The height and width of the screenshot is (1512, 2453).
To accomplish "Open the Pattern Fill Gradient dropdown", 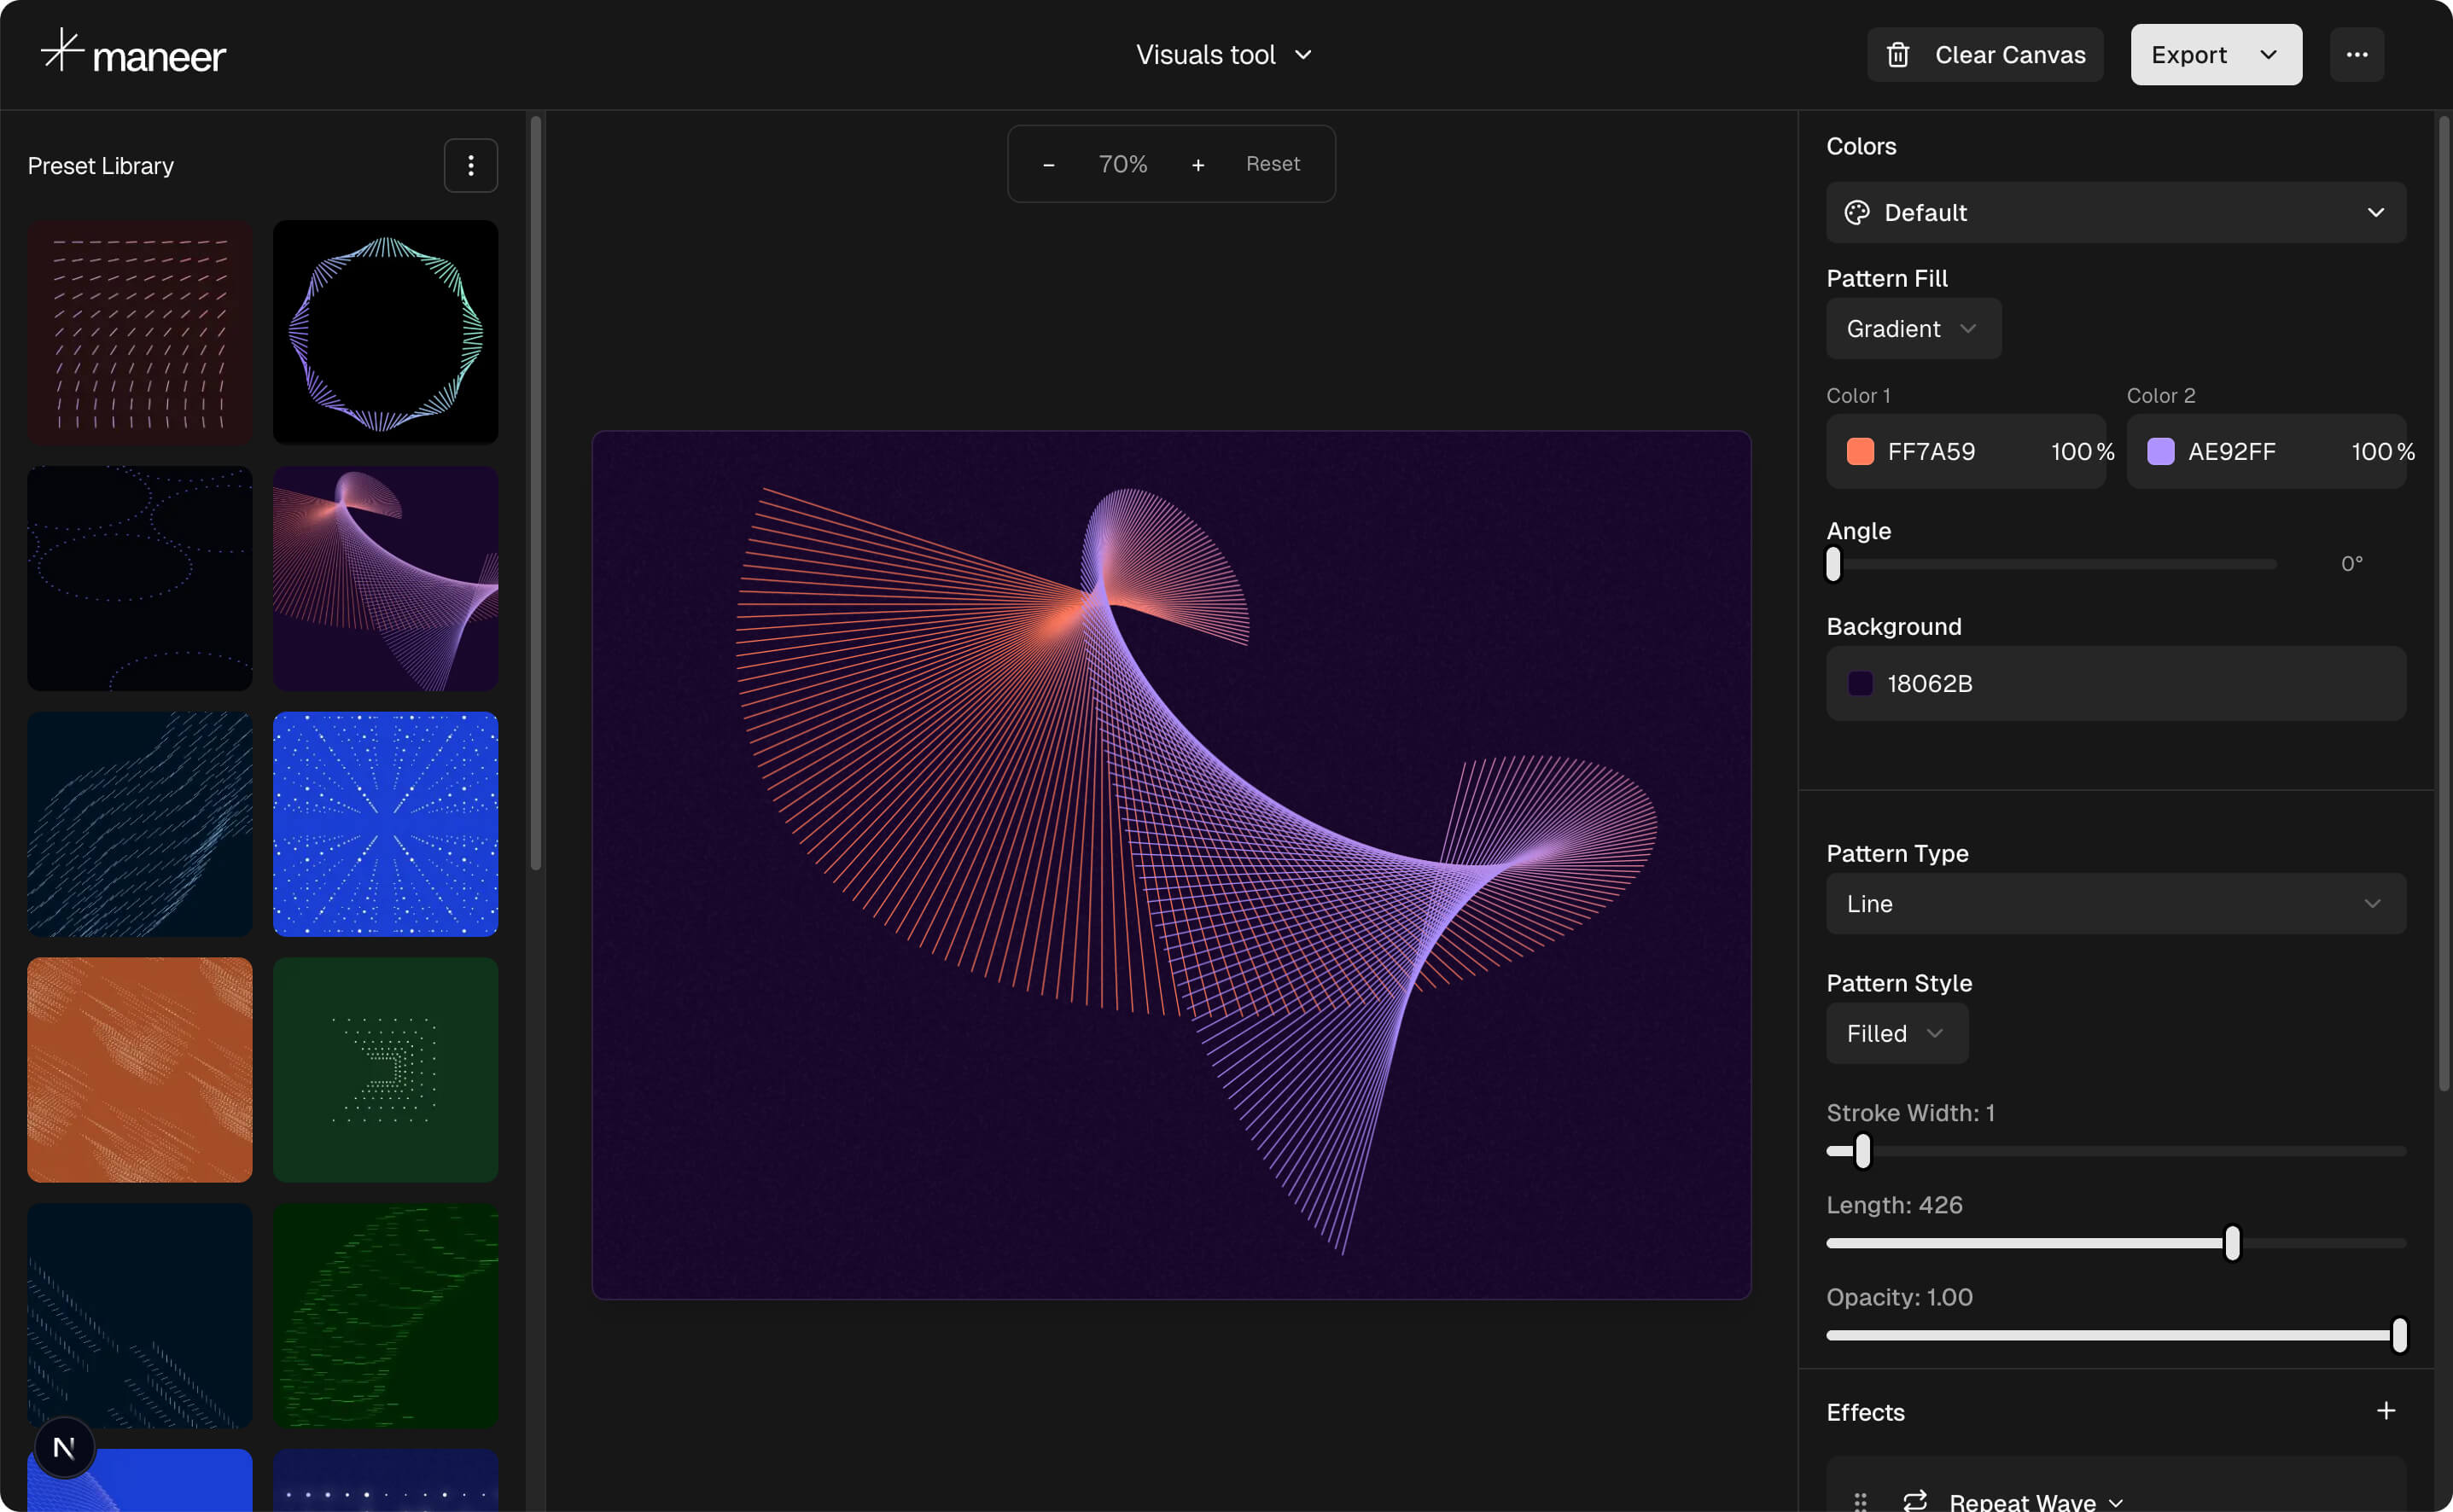I will tap(1912, 328).
